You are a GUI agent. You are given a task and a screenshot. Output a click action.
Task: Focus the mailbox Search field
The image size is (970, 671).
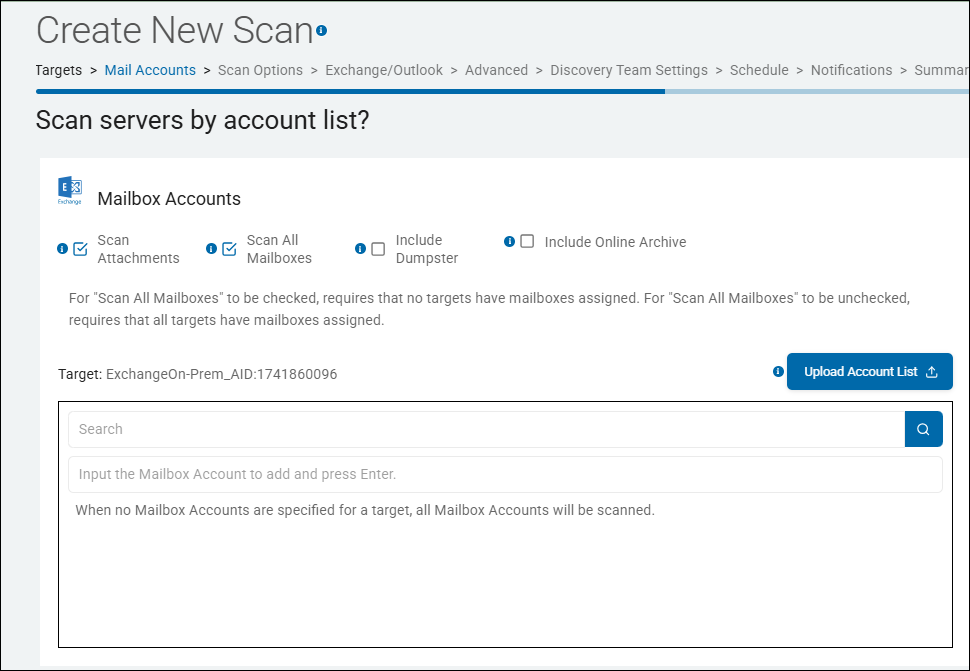(x=486, y=429)
